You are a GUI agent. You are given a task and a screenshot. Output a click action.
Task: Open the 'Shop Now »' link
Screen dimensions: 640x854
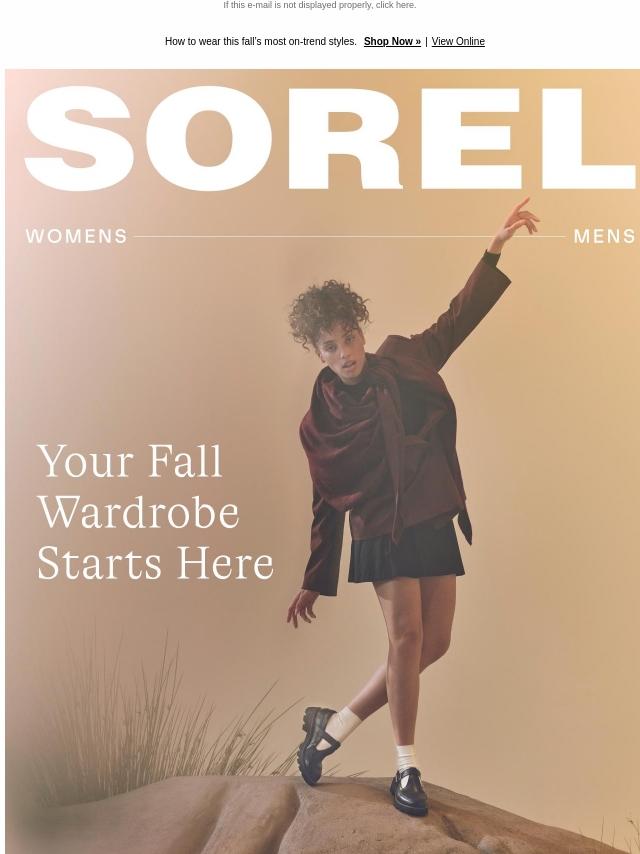pos(392,41)
